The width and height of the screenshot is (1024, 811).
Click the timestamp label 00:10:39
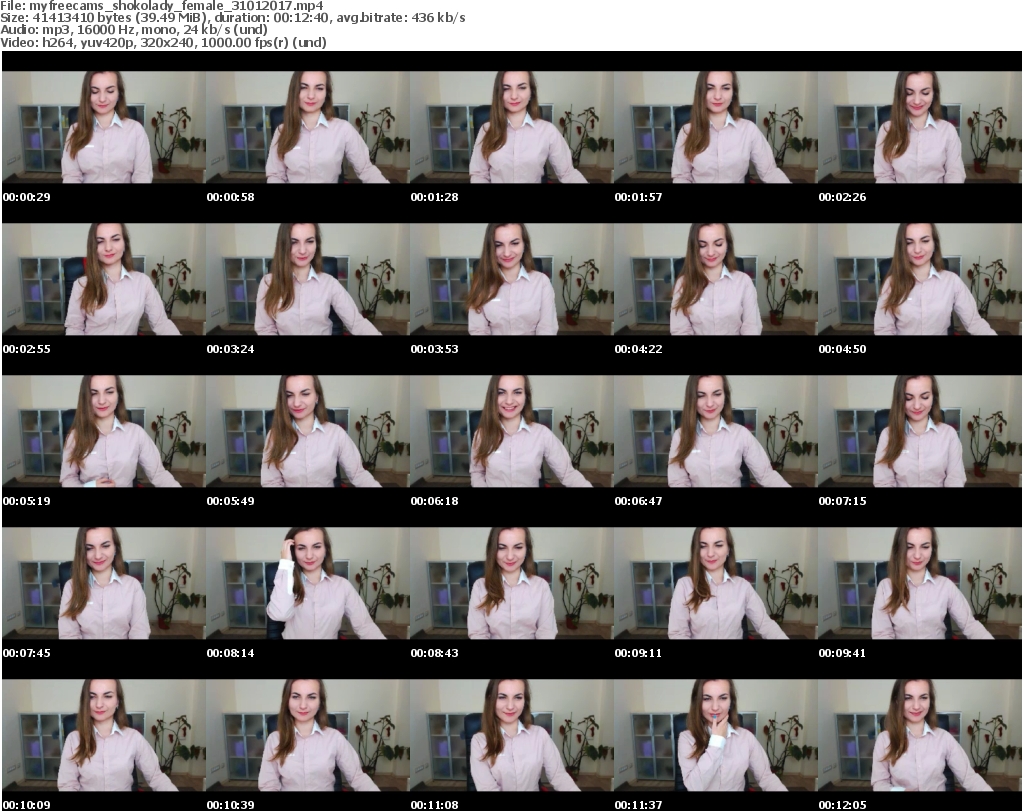tap(231, 805)
